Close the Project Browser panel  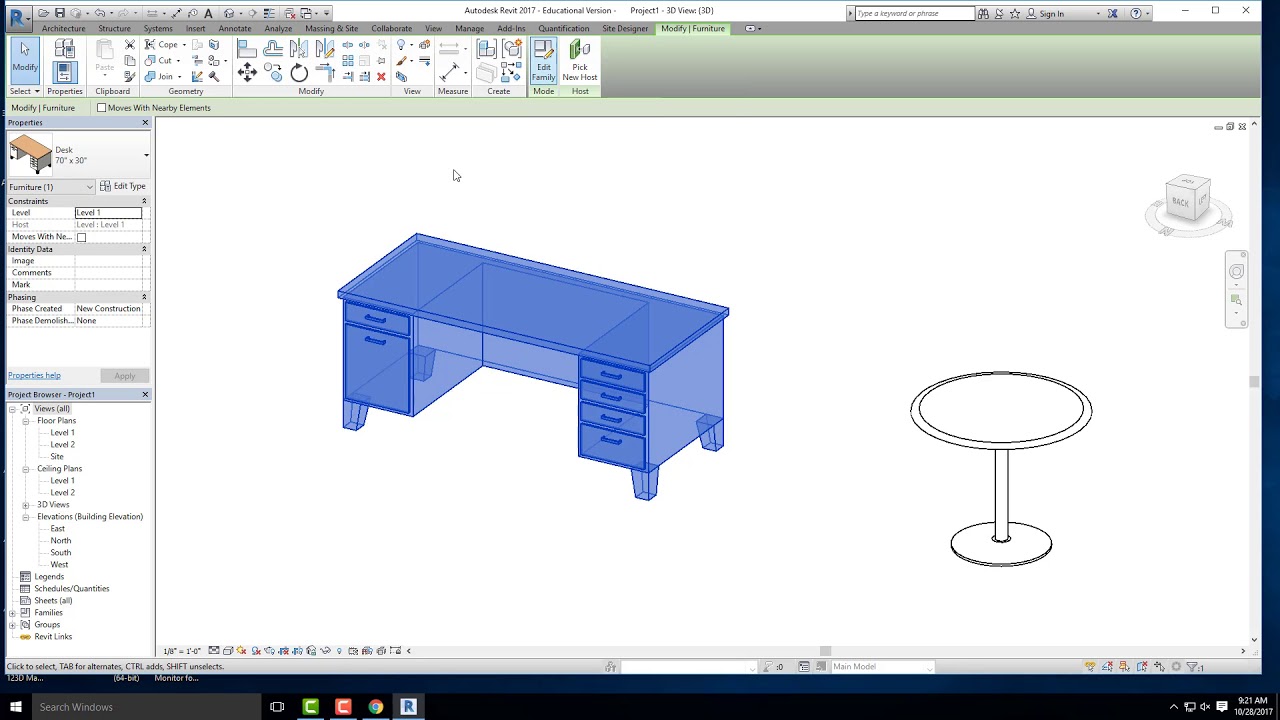(x=145, y=395)
